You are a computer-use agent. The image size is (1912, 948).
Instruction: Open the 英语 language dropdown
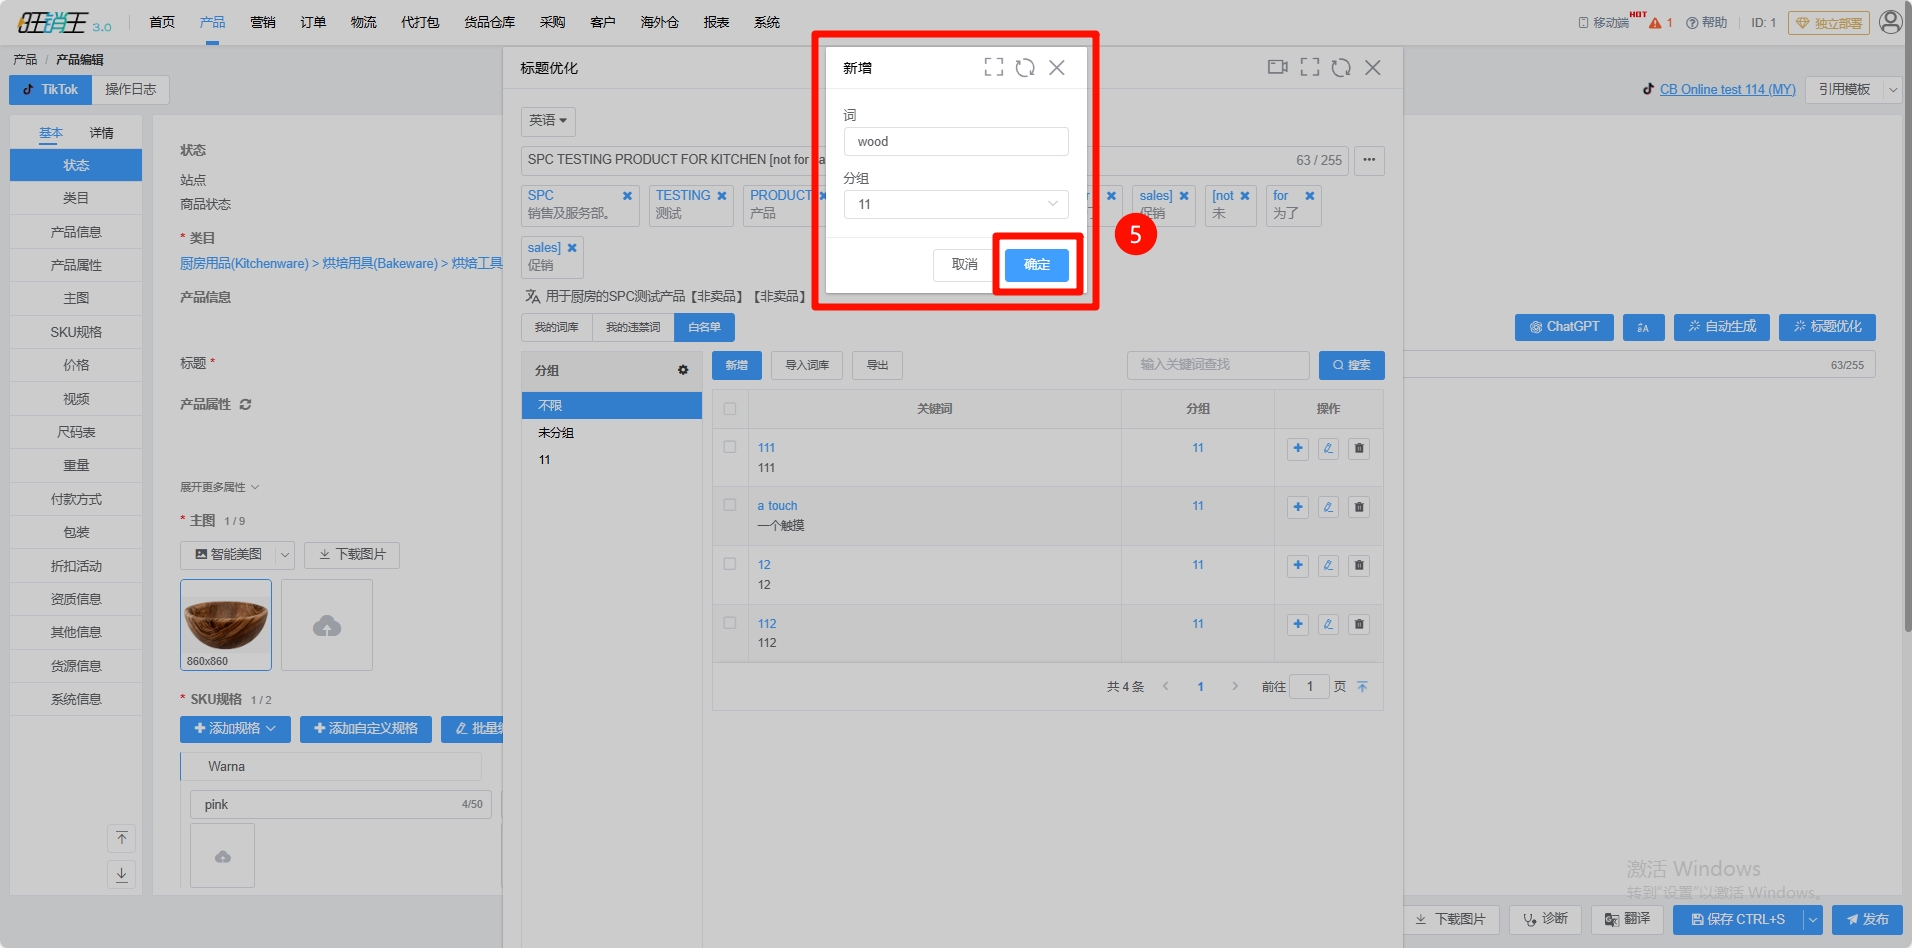coord(548,121)
